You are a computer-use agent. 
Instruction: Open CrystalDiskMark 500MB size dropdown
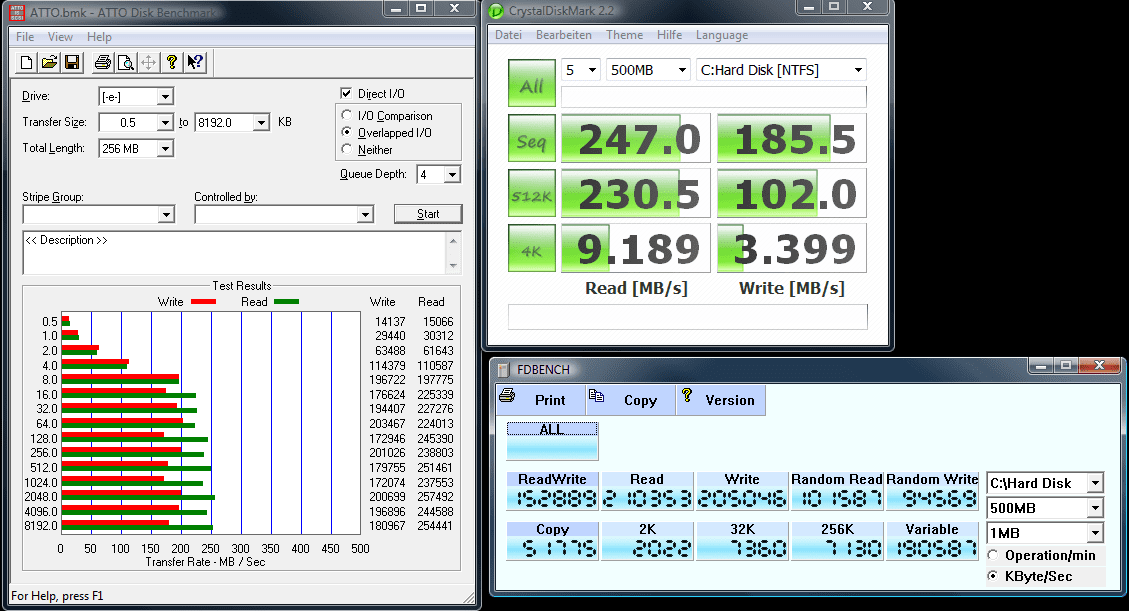click(x=682, y=70)
